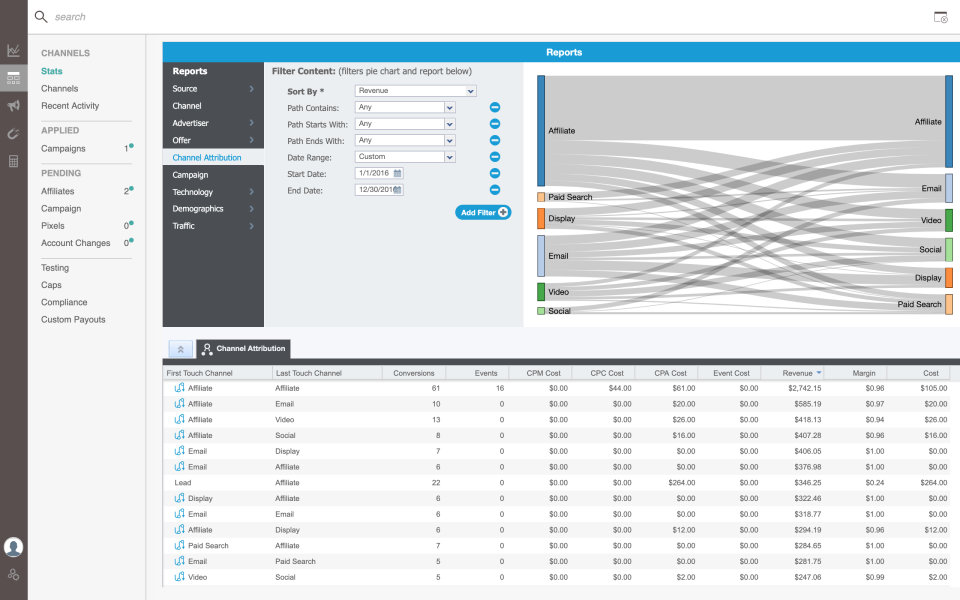The height and width of the screenshot is (600, 960).
Task: Select the refresh icon in left sidebar
Action: pos(14,134)
